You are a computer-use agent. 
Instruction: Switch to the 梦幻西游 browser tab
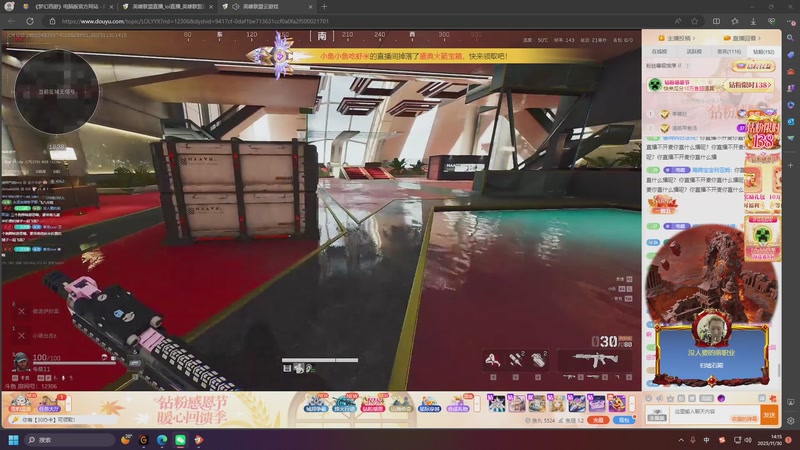click(66, 7)
